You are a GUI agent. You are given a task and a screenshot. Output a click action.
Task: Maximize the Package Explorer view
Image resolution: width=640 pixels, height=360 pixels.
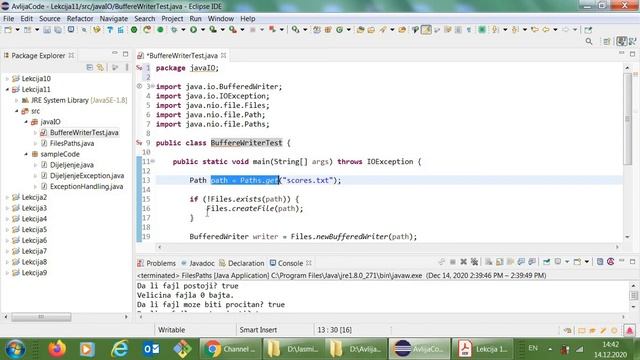click(x=125, y=54)
